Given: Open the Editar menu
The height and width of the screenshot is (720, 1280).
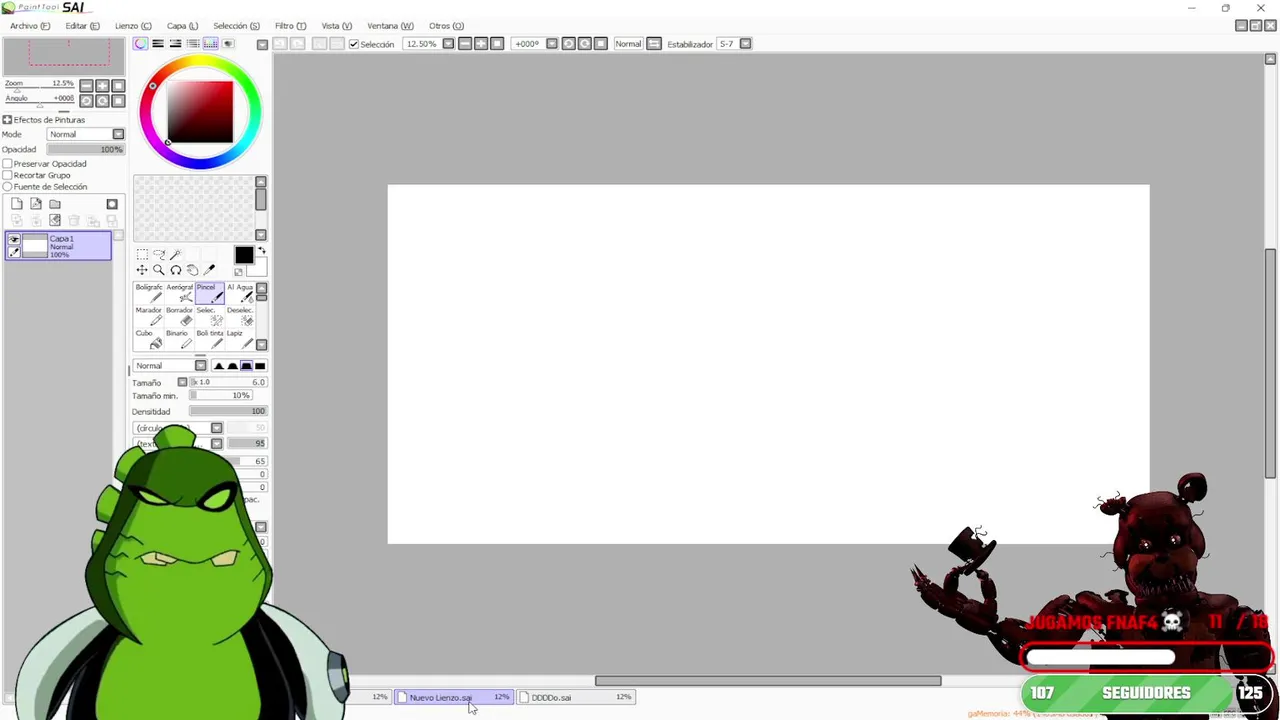Looking at the screenshot, I should 82,26.
